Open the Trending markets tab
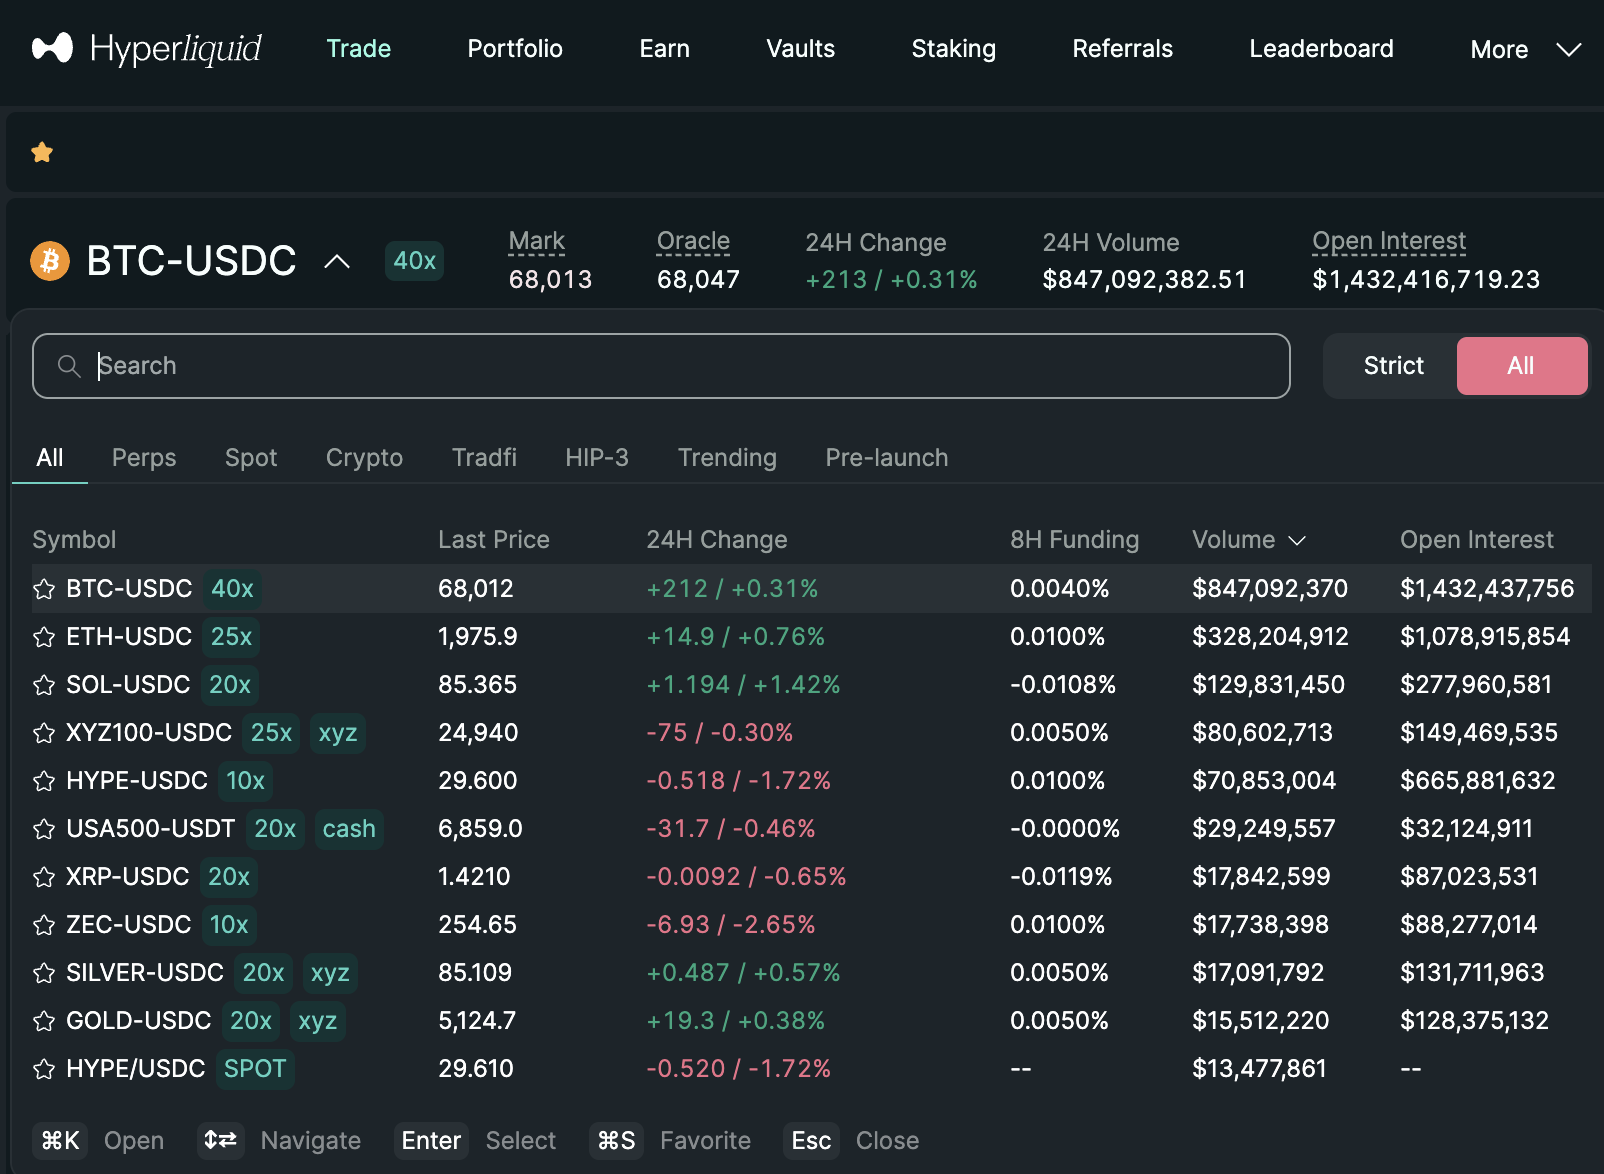The width and height of the screenshot is (1604, 1174). point(727,458)
